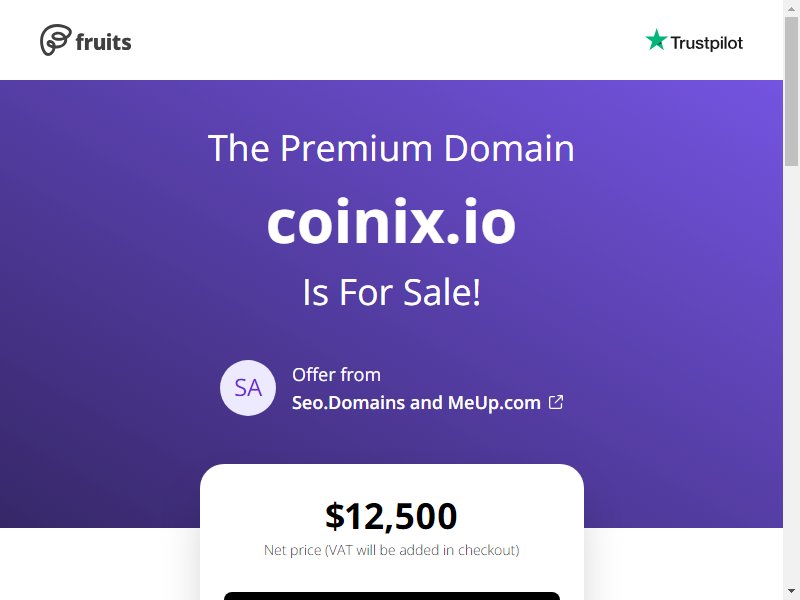Click "The Premium Domain" heading text
The image size is (800, 600).
point(391,148)
